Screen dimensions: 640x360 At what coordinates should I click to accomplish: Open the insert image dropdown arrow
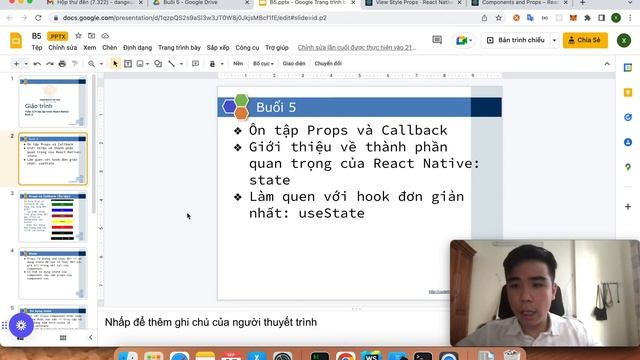(147, 64)
